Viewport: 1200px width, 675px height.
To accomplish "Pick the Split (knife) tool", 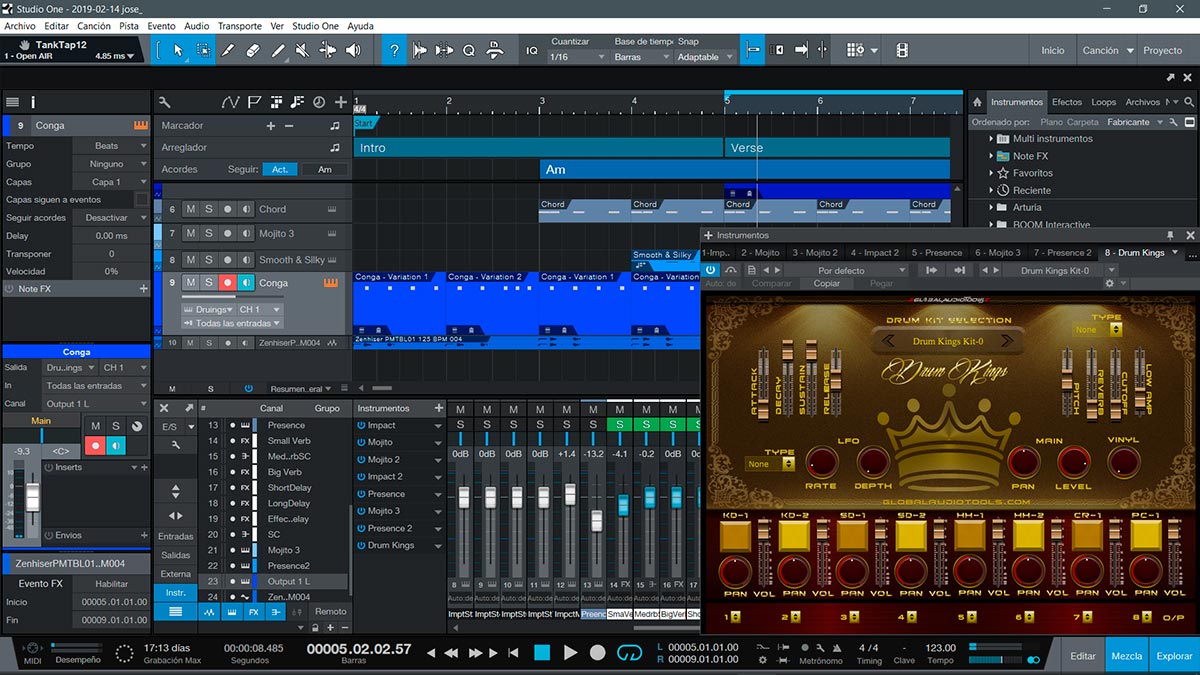I will point(228,50).
